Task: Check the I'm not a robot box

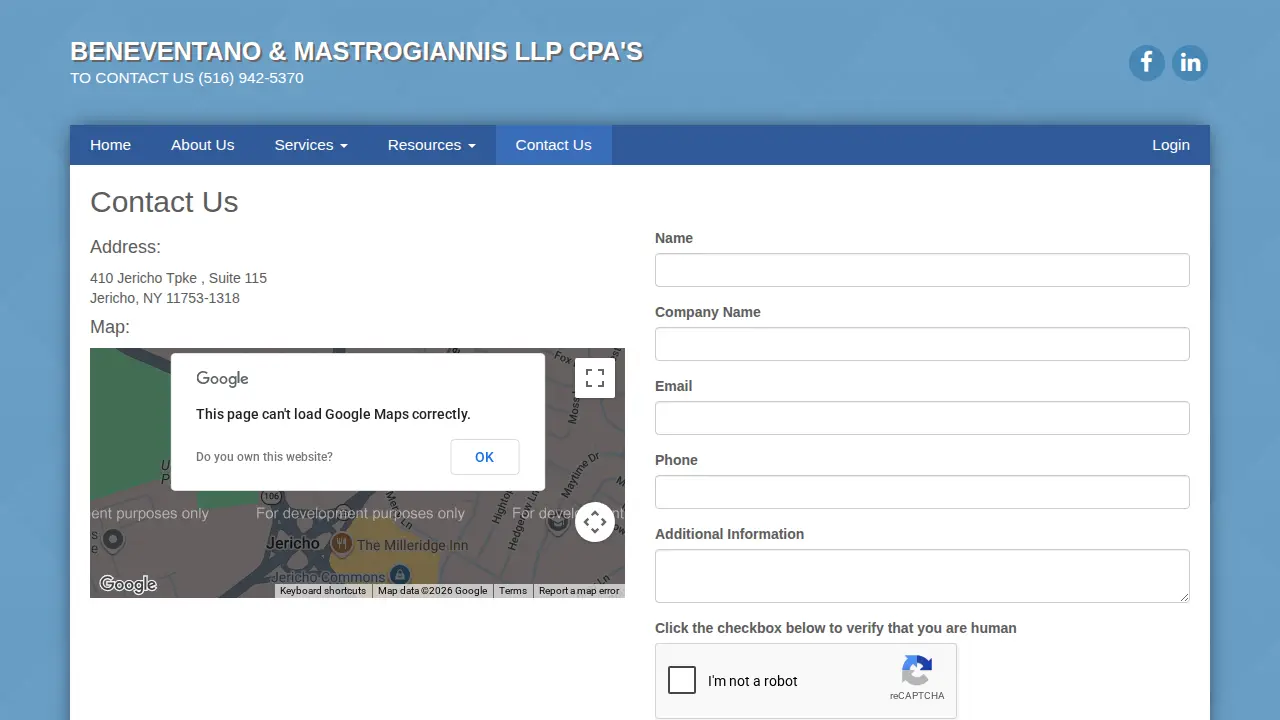Action: 682,680
